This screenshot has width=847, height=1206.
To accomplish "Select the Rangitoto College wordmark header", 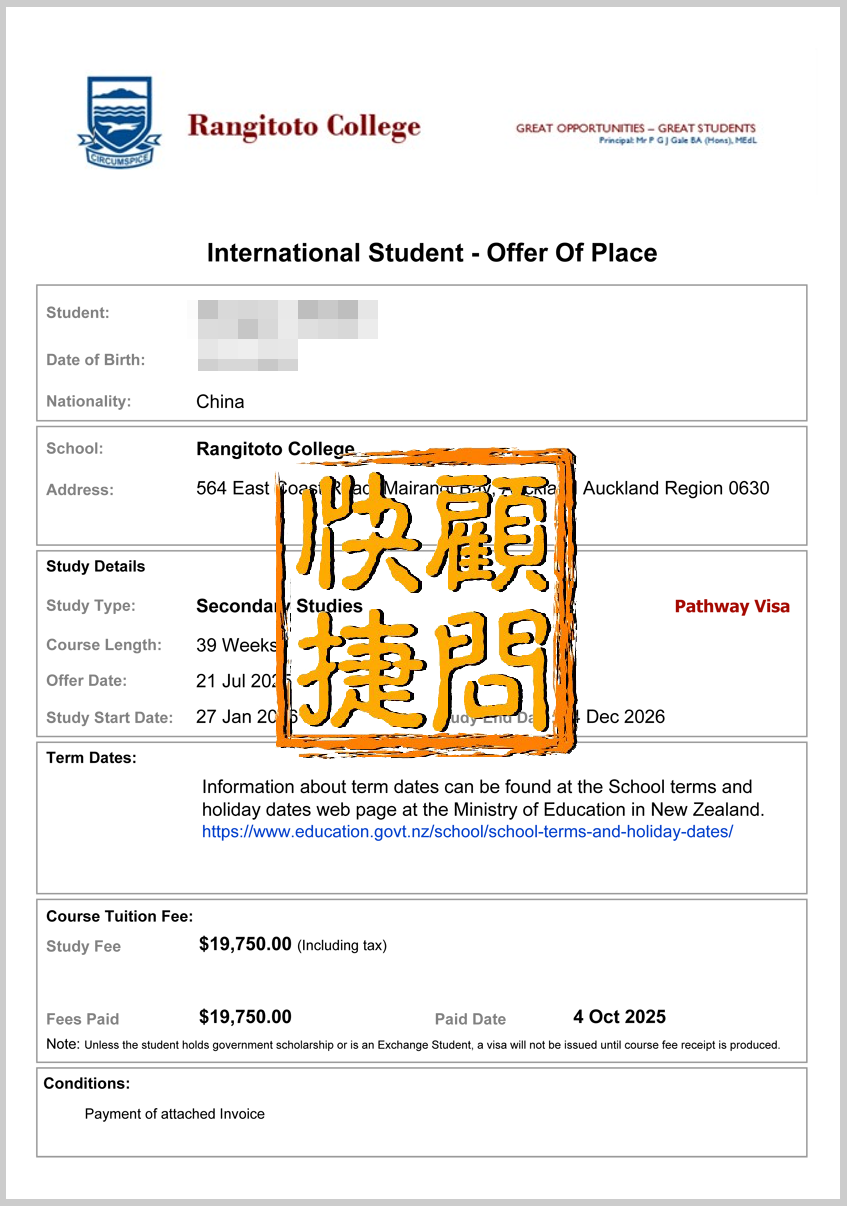I will click(x=303, y=128).
